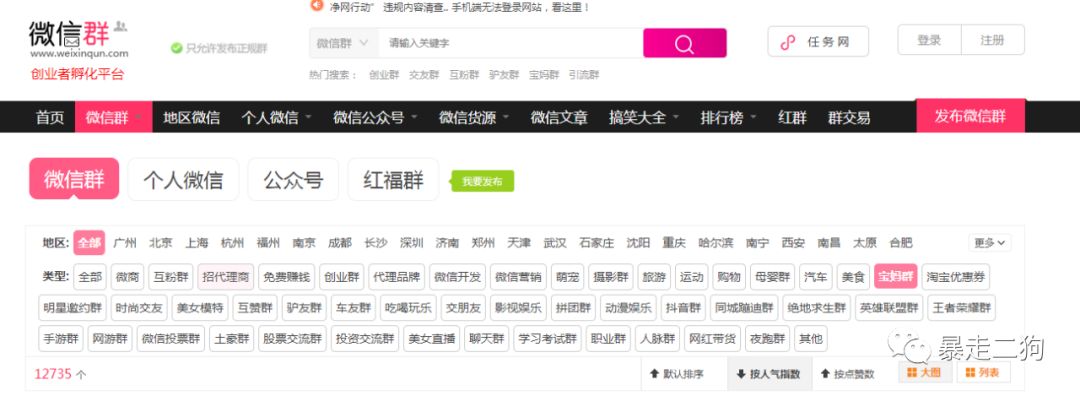The height and width of the screenshot is (396, 1080).
Task: Click the 发布微信群 publish button
Action: pos(970,116)
